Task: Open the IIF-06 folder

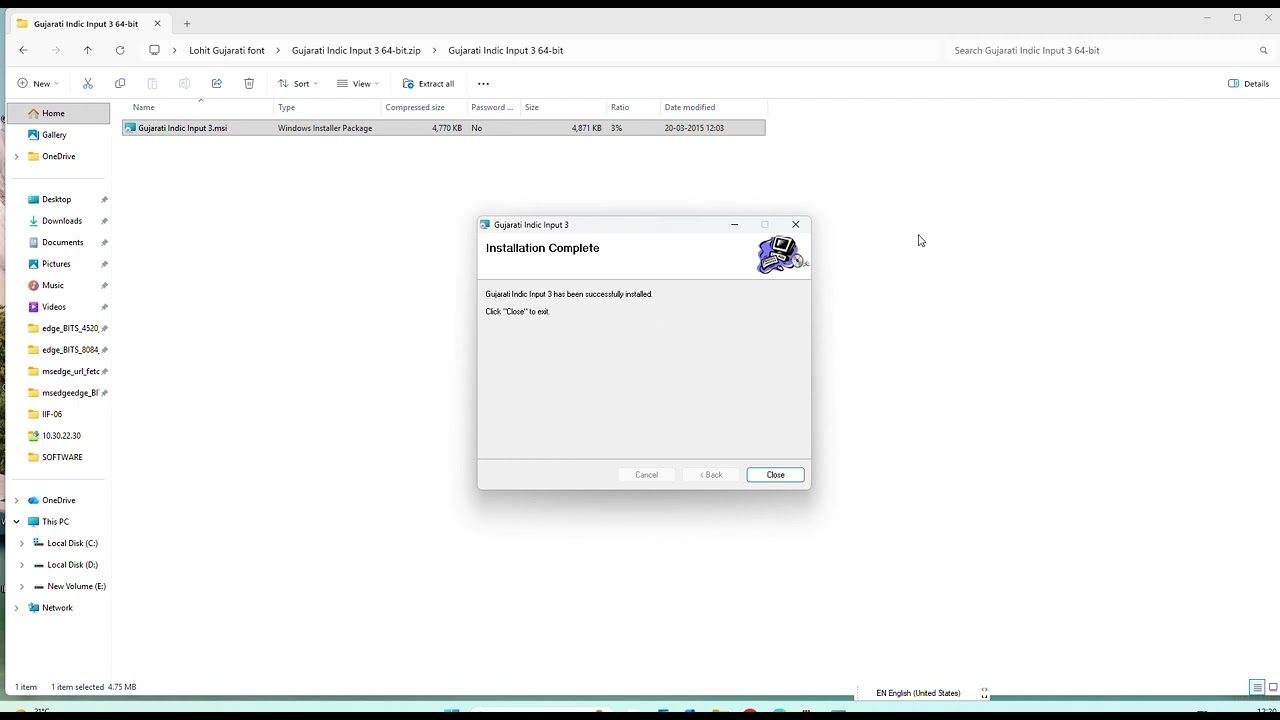Action: coord(52,414)
